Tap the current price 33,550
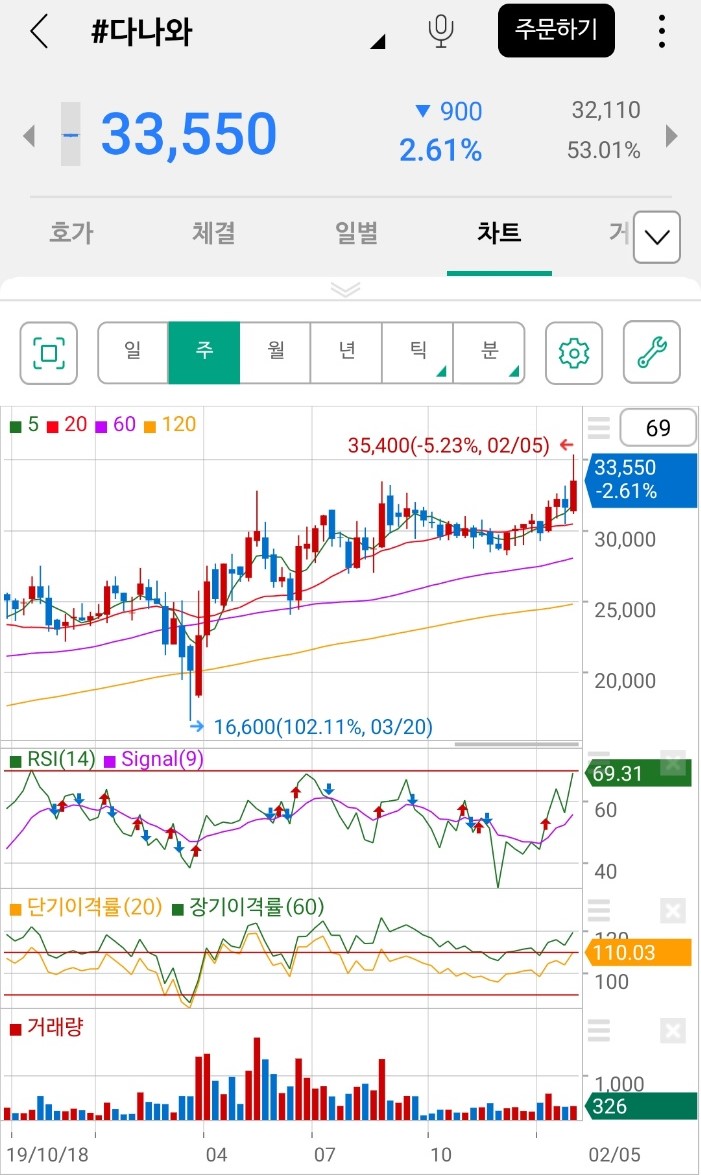The height and width of the screenshot is (1175, 701). click(189, 134)
